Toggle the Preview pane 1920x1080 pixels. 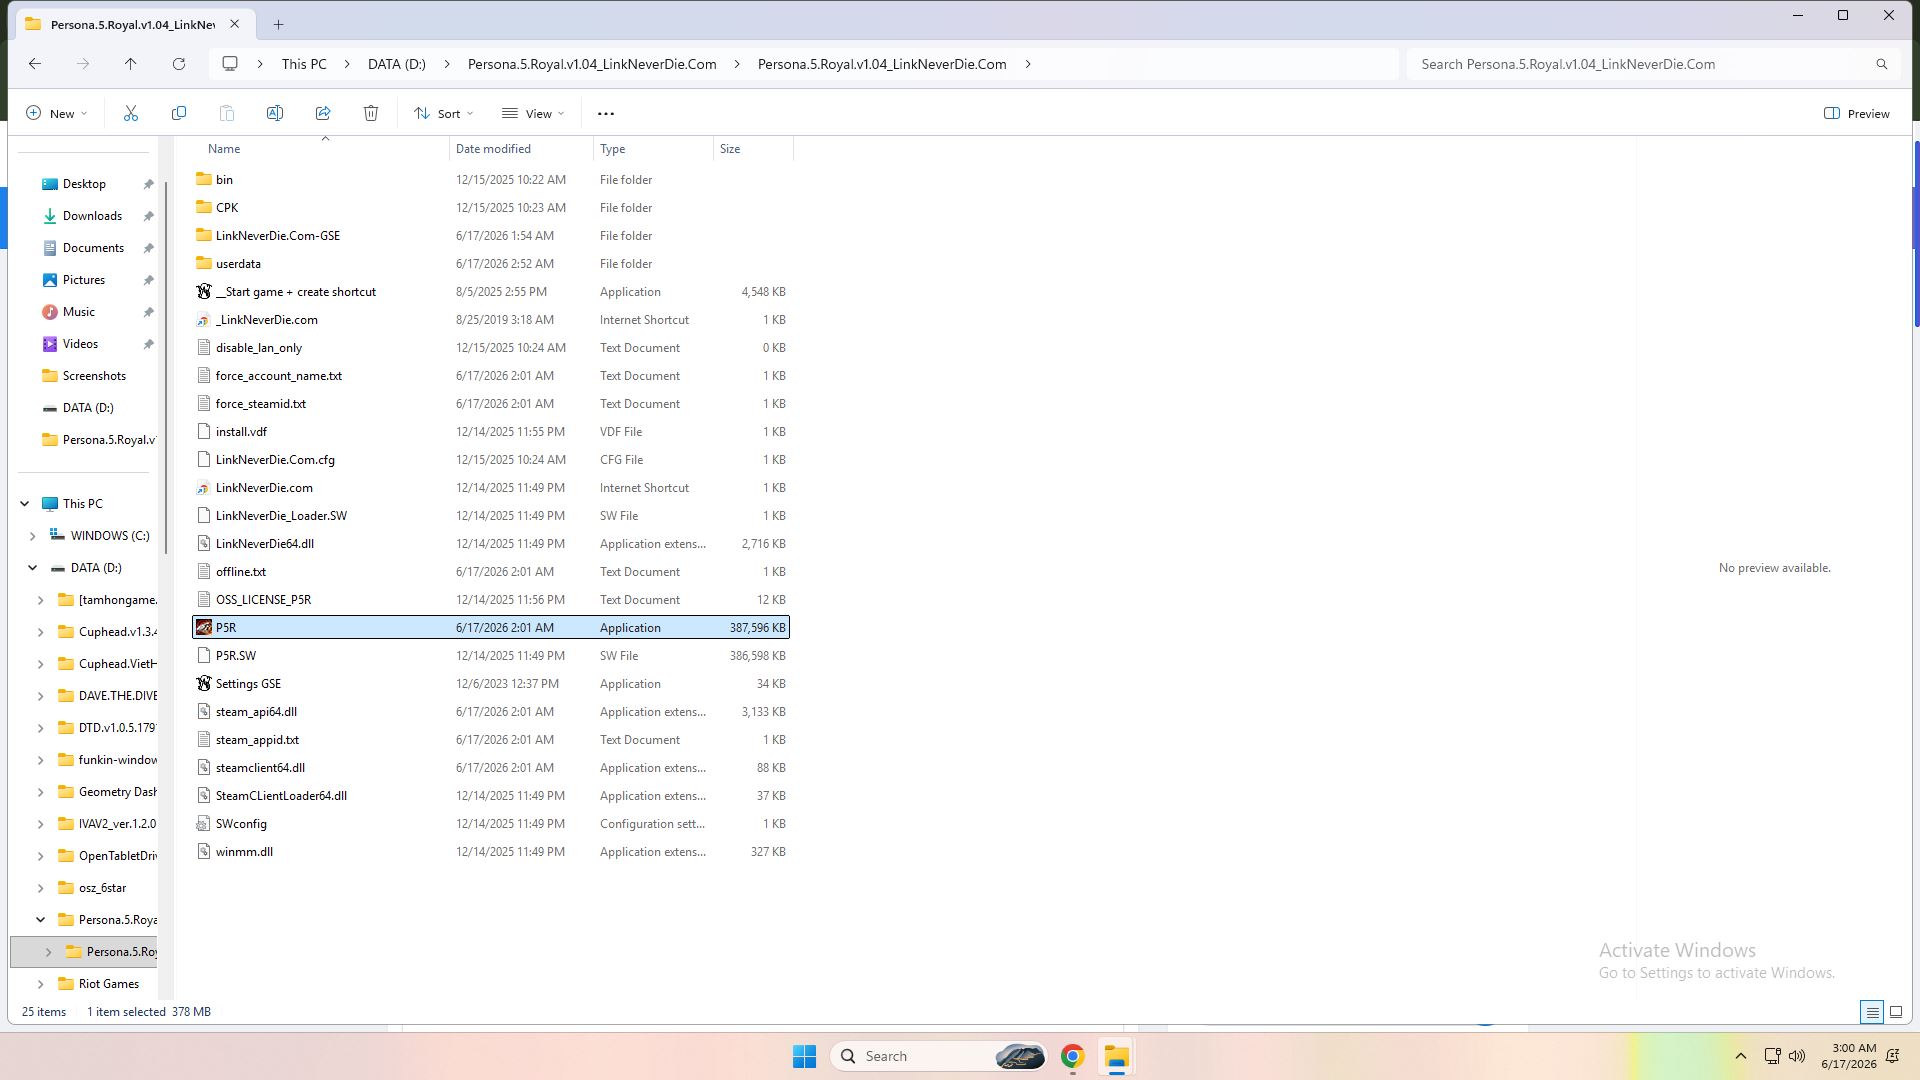[1857, 114]
